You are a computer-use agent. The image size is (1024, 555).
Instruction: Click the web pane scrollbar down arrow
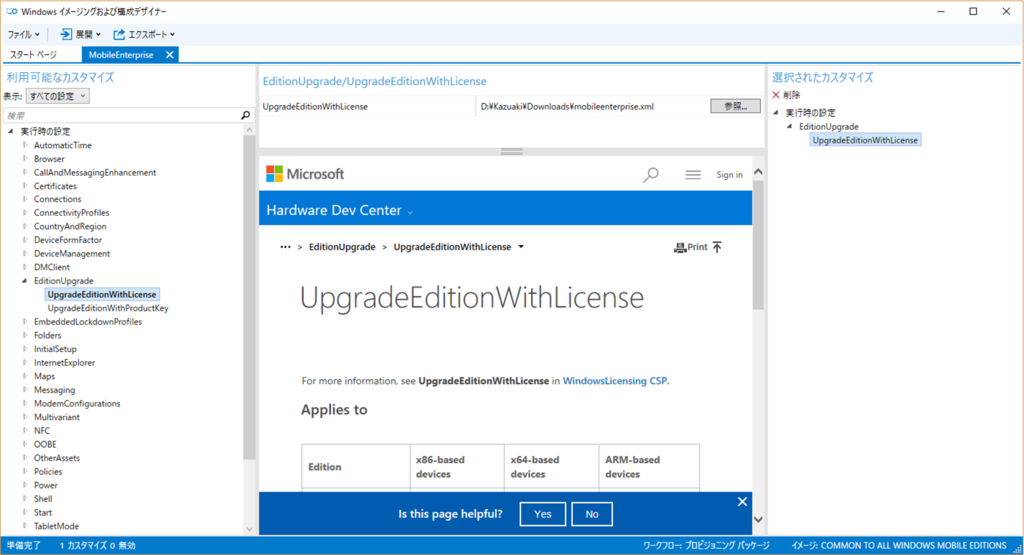pyautogui.click(x=758, y=520)
